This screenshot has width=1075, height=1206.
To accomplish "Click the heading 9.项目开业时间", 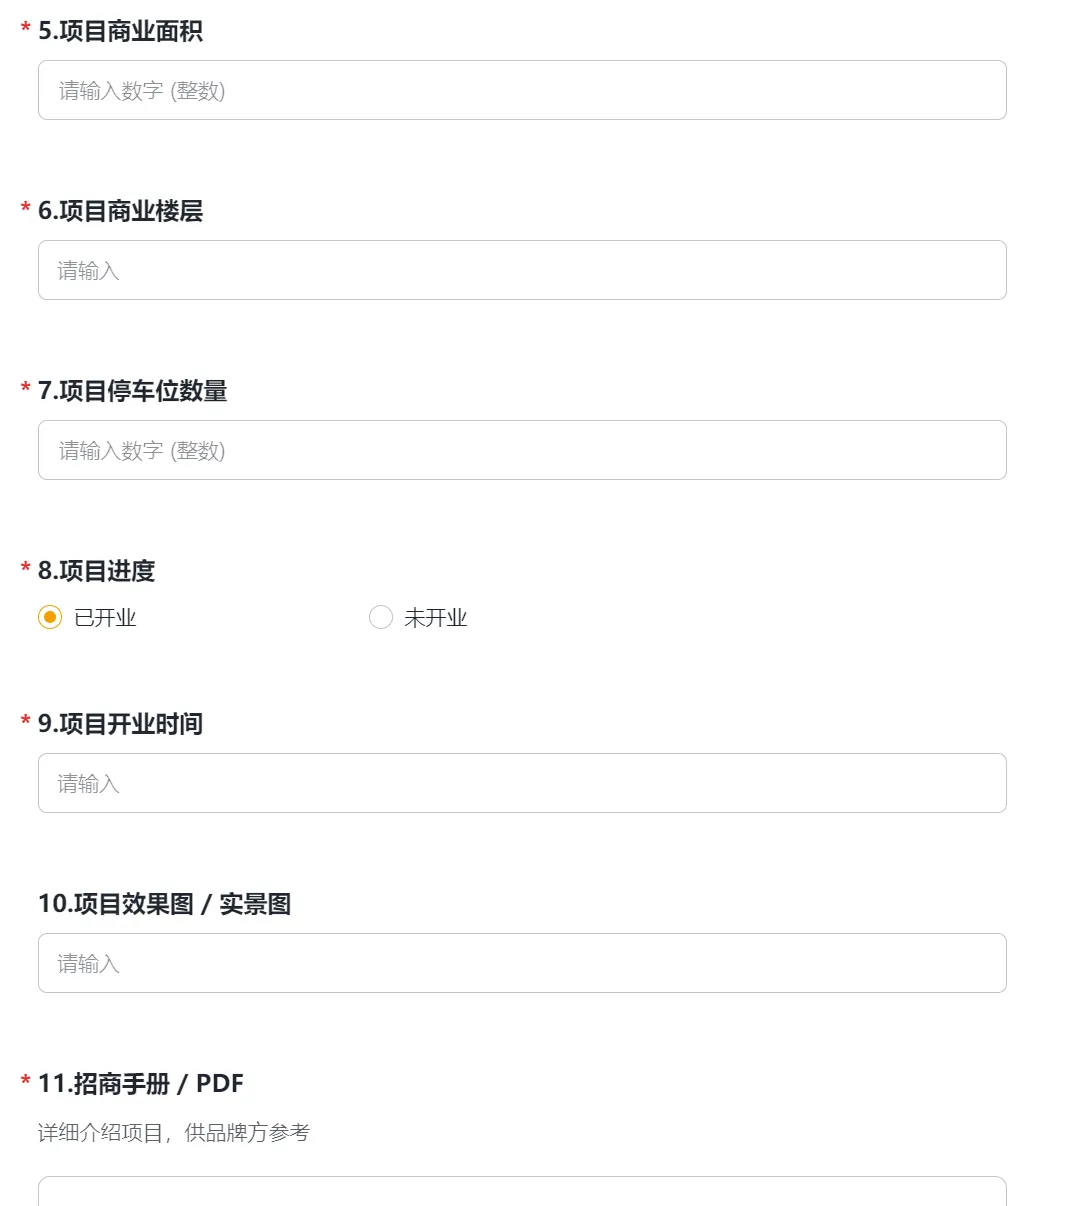I will click(x=120, y=724).
